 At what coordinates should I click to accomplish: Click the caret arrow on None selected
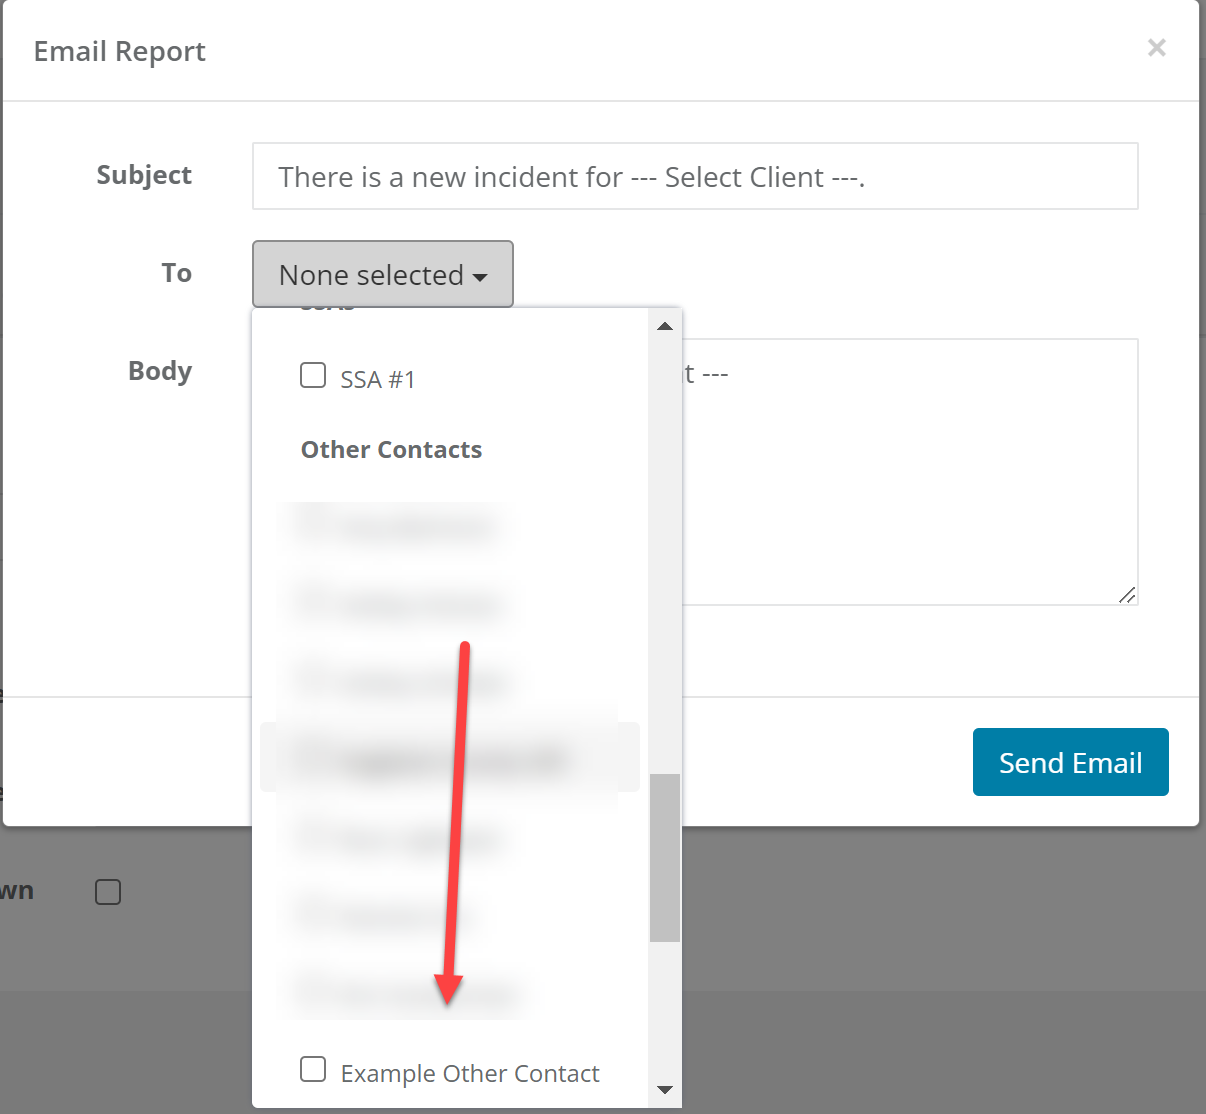(x=482, y=277)
